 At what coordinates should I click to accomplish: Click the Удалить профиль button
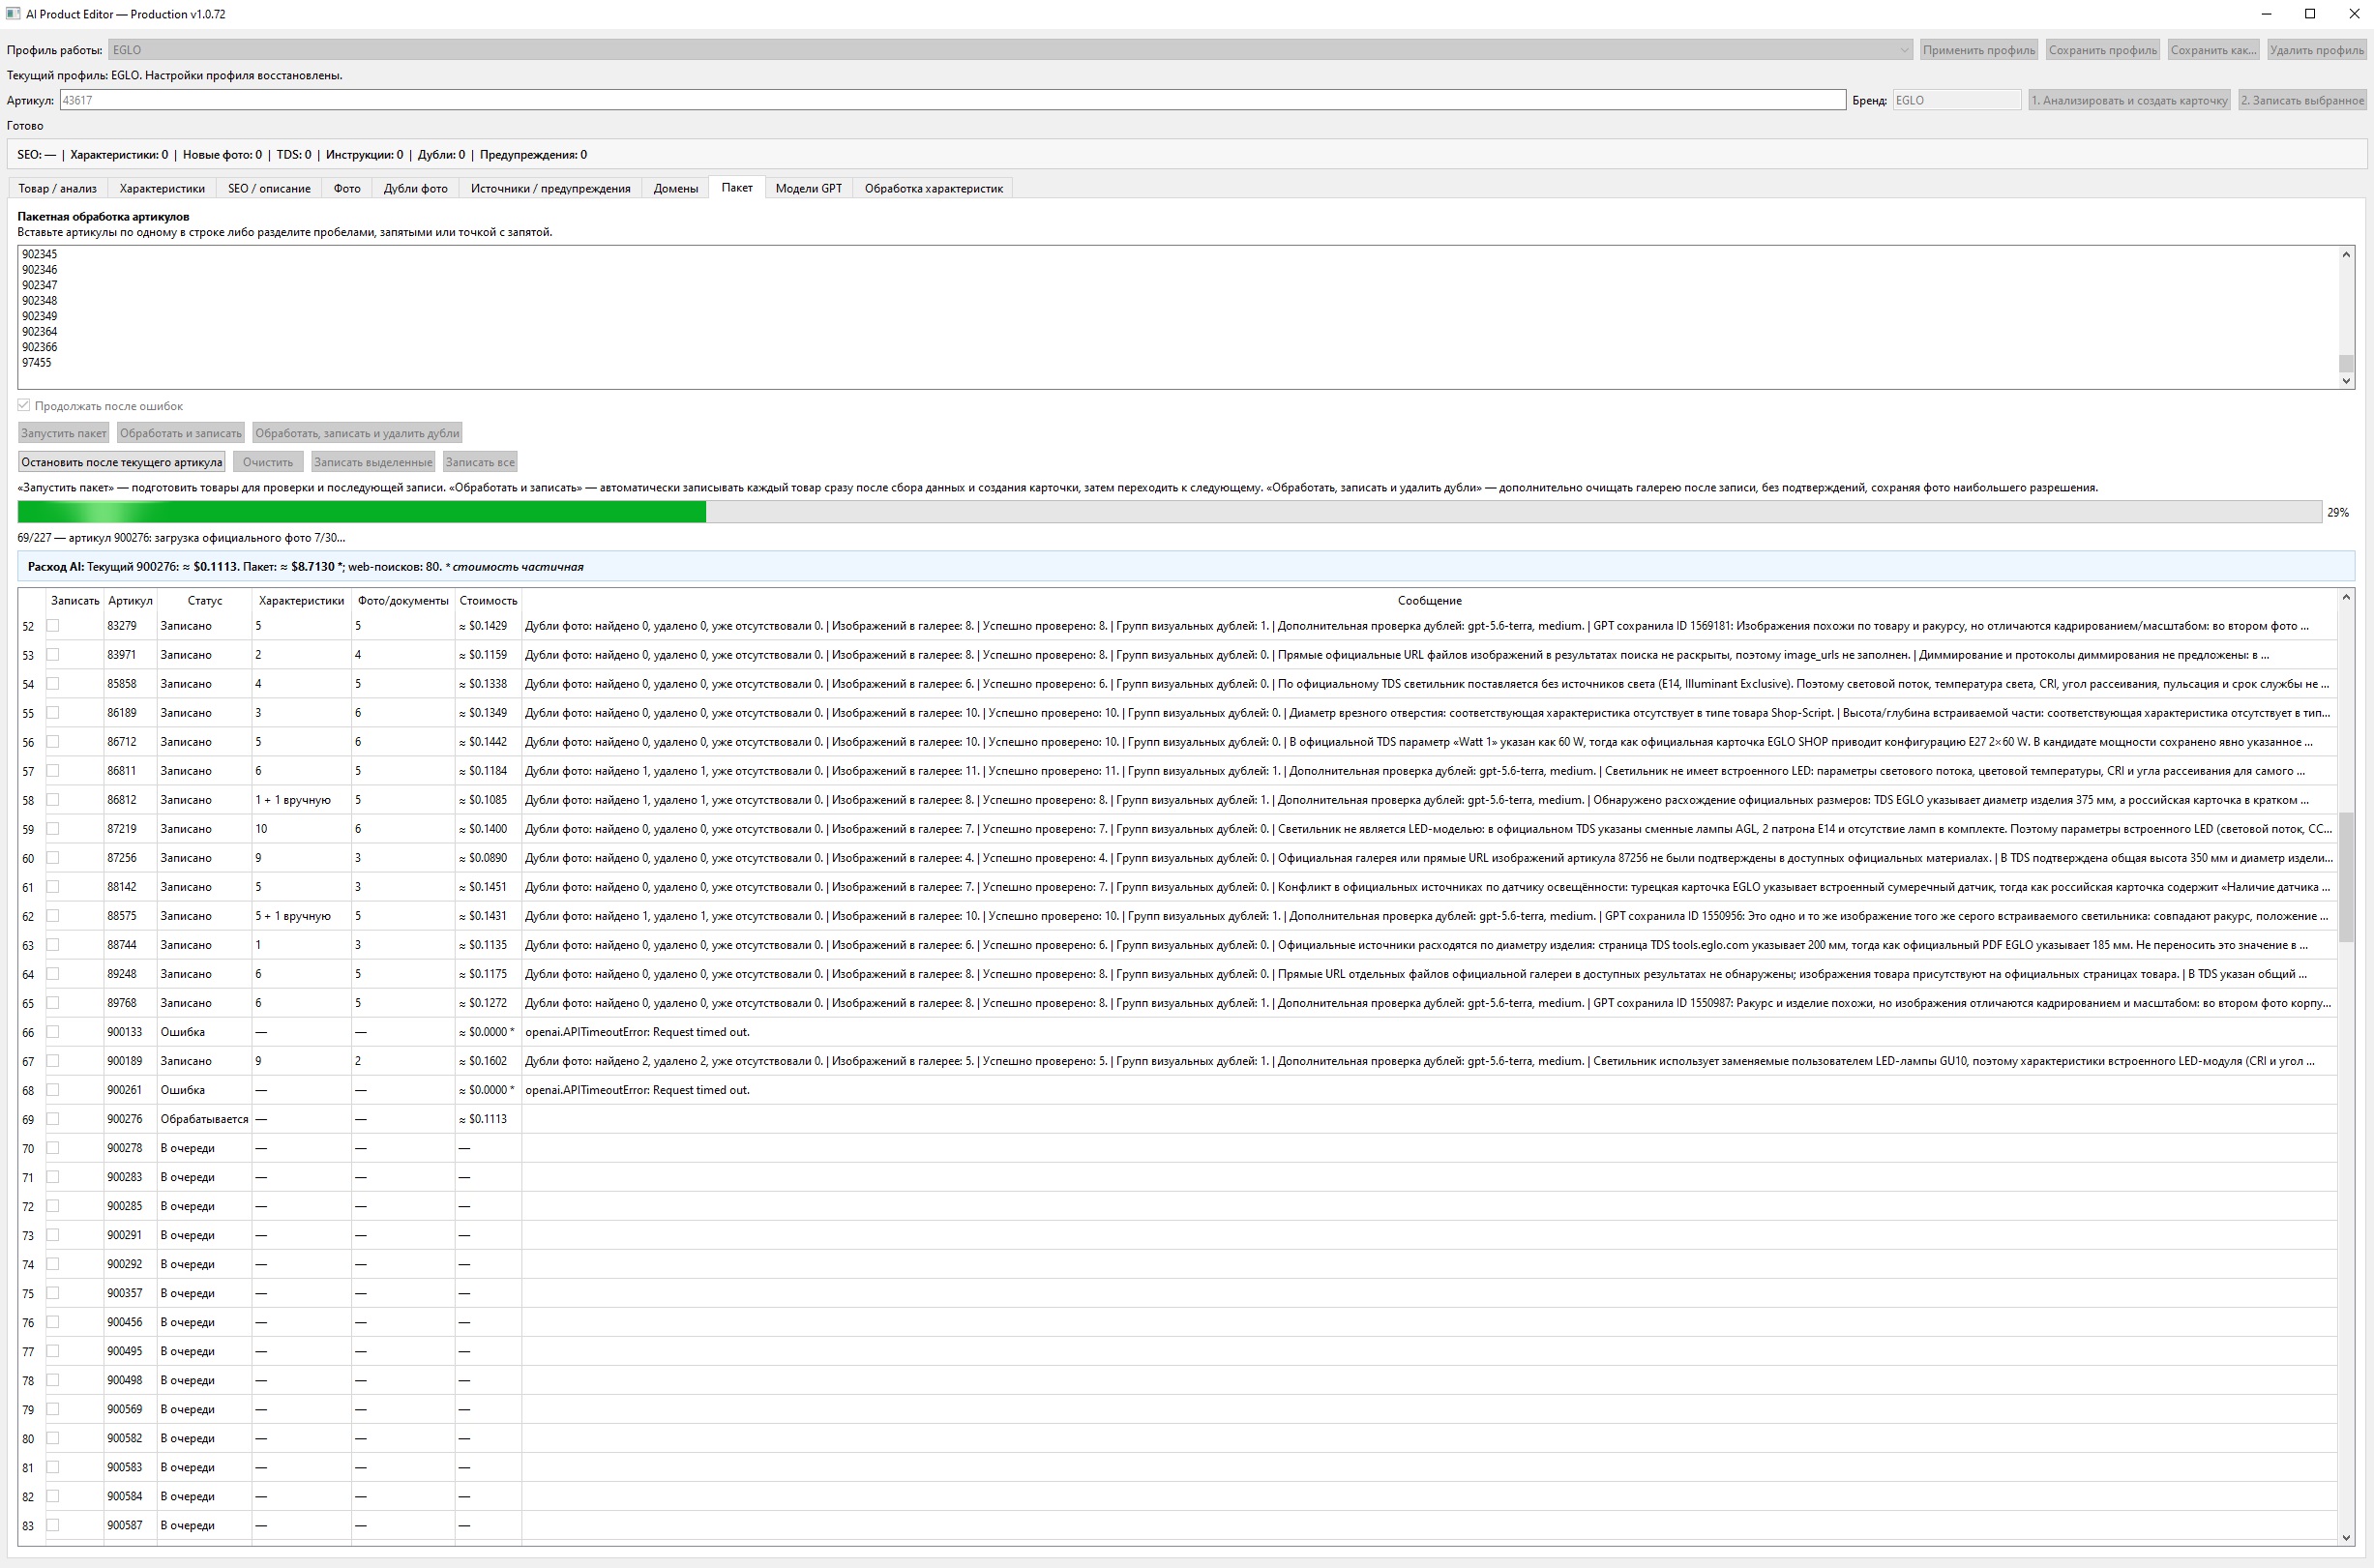pyautogui.click(x=2316, y=50)
